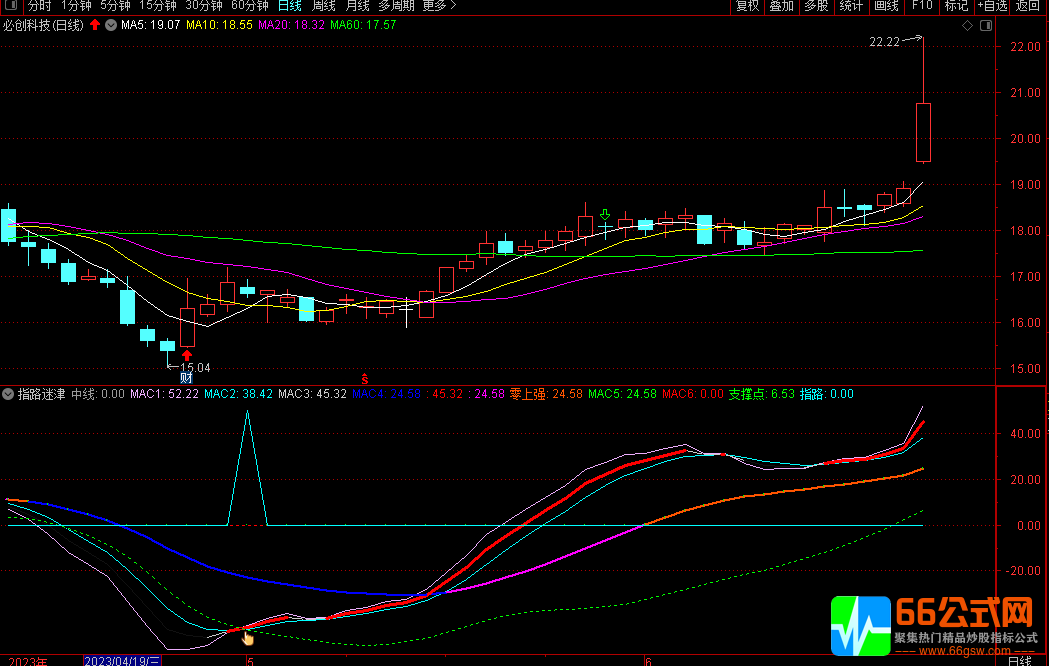Open the 复权 adjustment menu

coord(747,6)
